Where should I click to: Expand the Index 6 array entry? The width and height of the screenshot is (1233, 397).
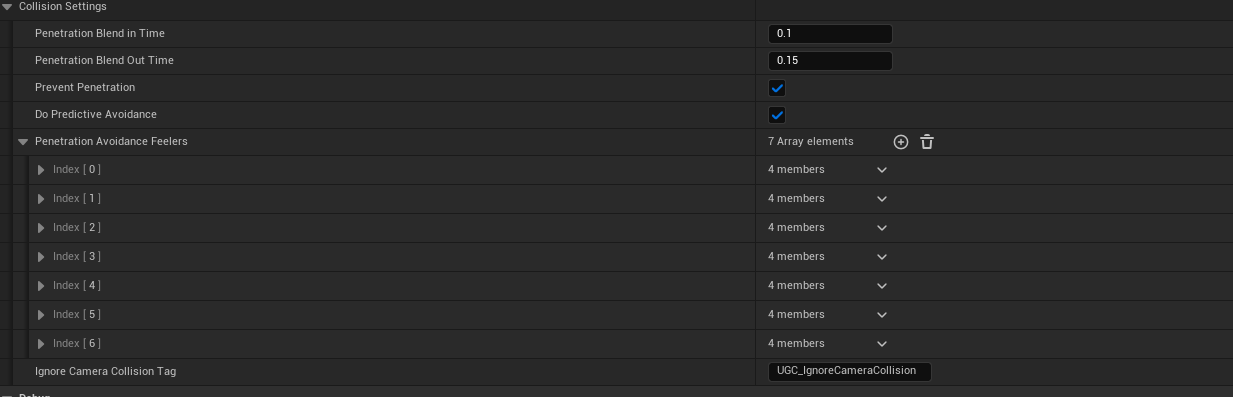[41, 344]
